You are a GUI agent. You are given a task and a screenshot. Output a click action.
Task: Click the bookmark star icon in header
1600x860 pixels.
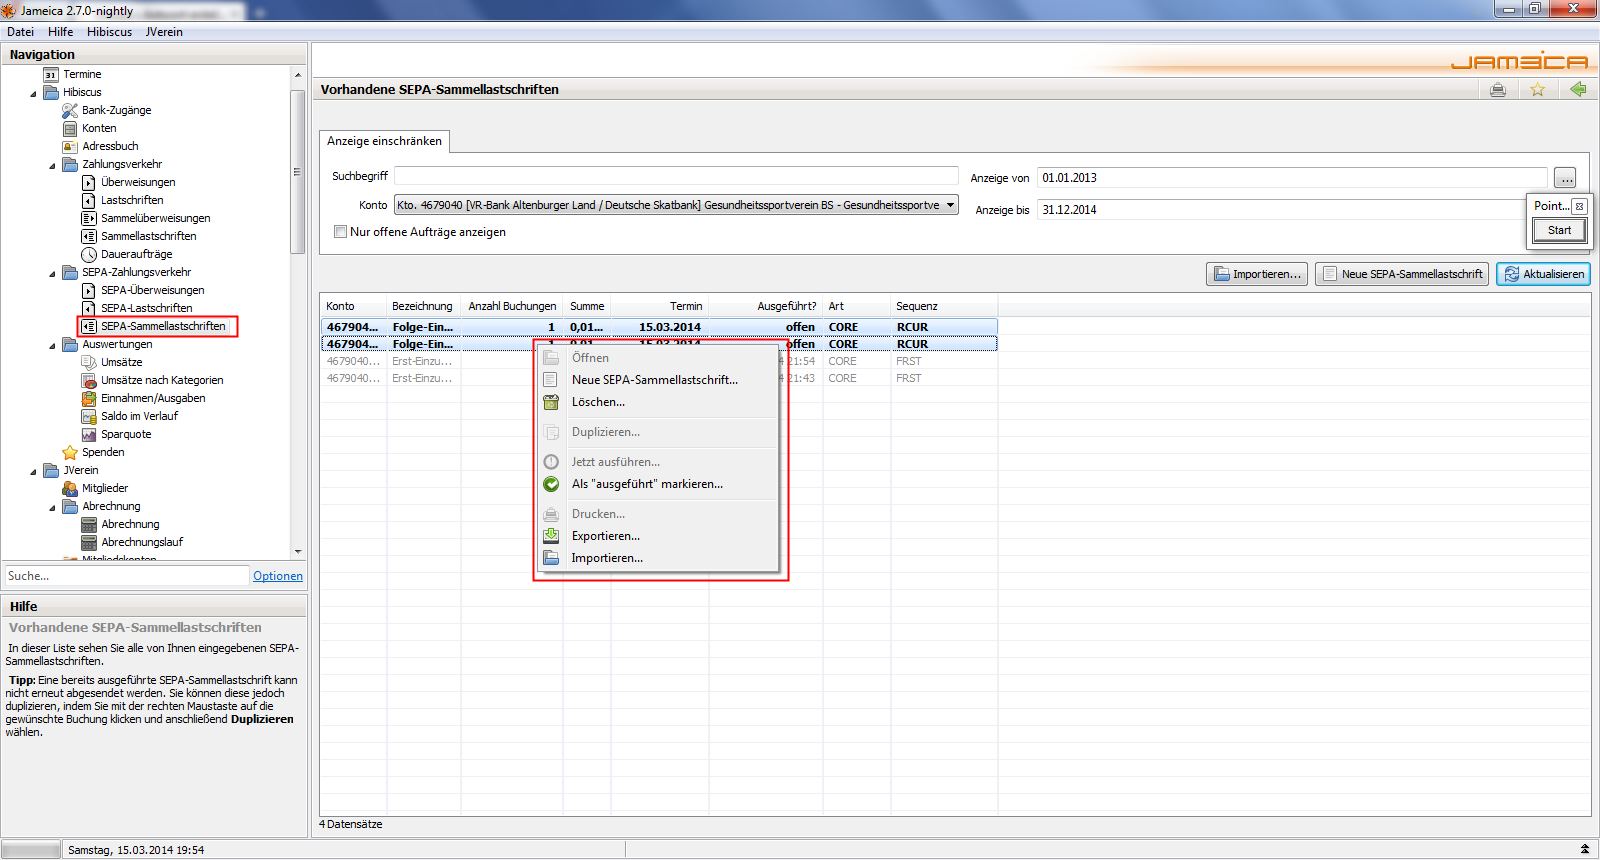[x=1538, y=90]
